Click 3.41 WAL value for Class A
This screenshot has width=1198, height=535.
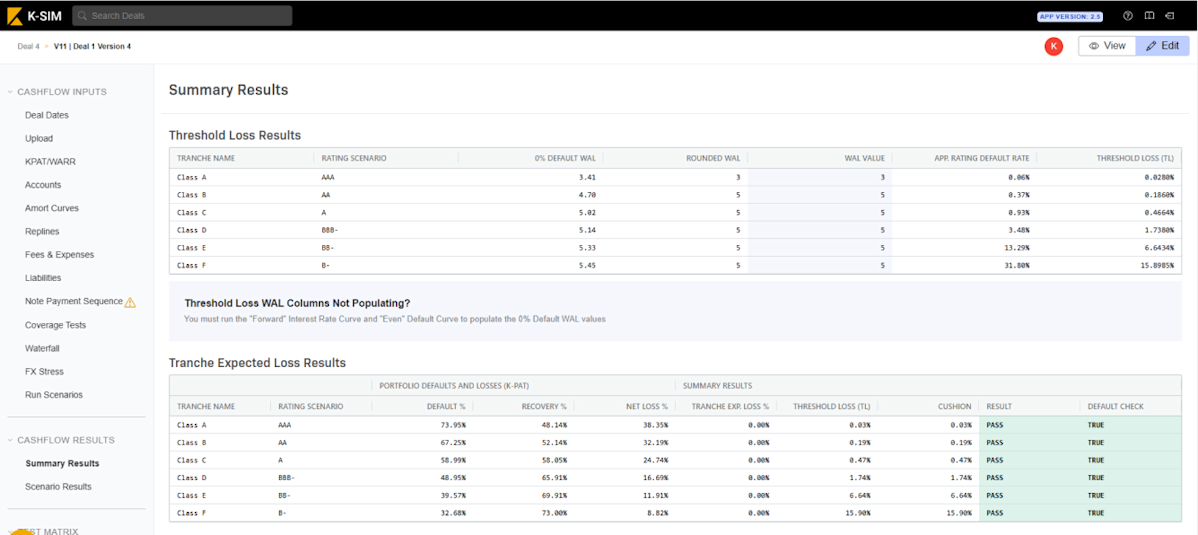pos(588,177)
